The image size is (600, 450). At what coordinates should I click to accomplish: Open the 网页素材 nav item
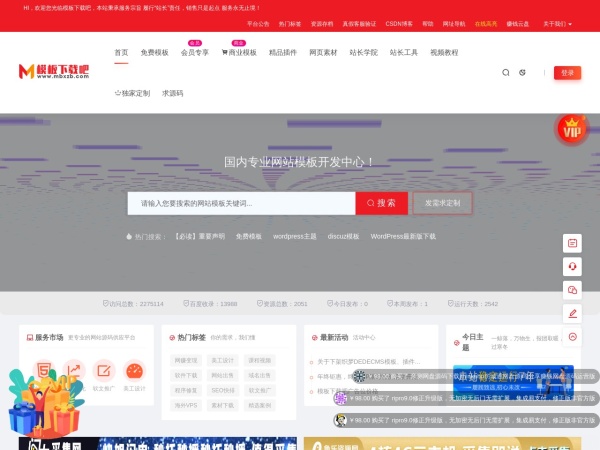click(323, 52)
